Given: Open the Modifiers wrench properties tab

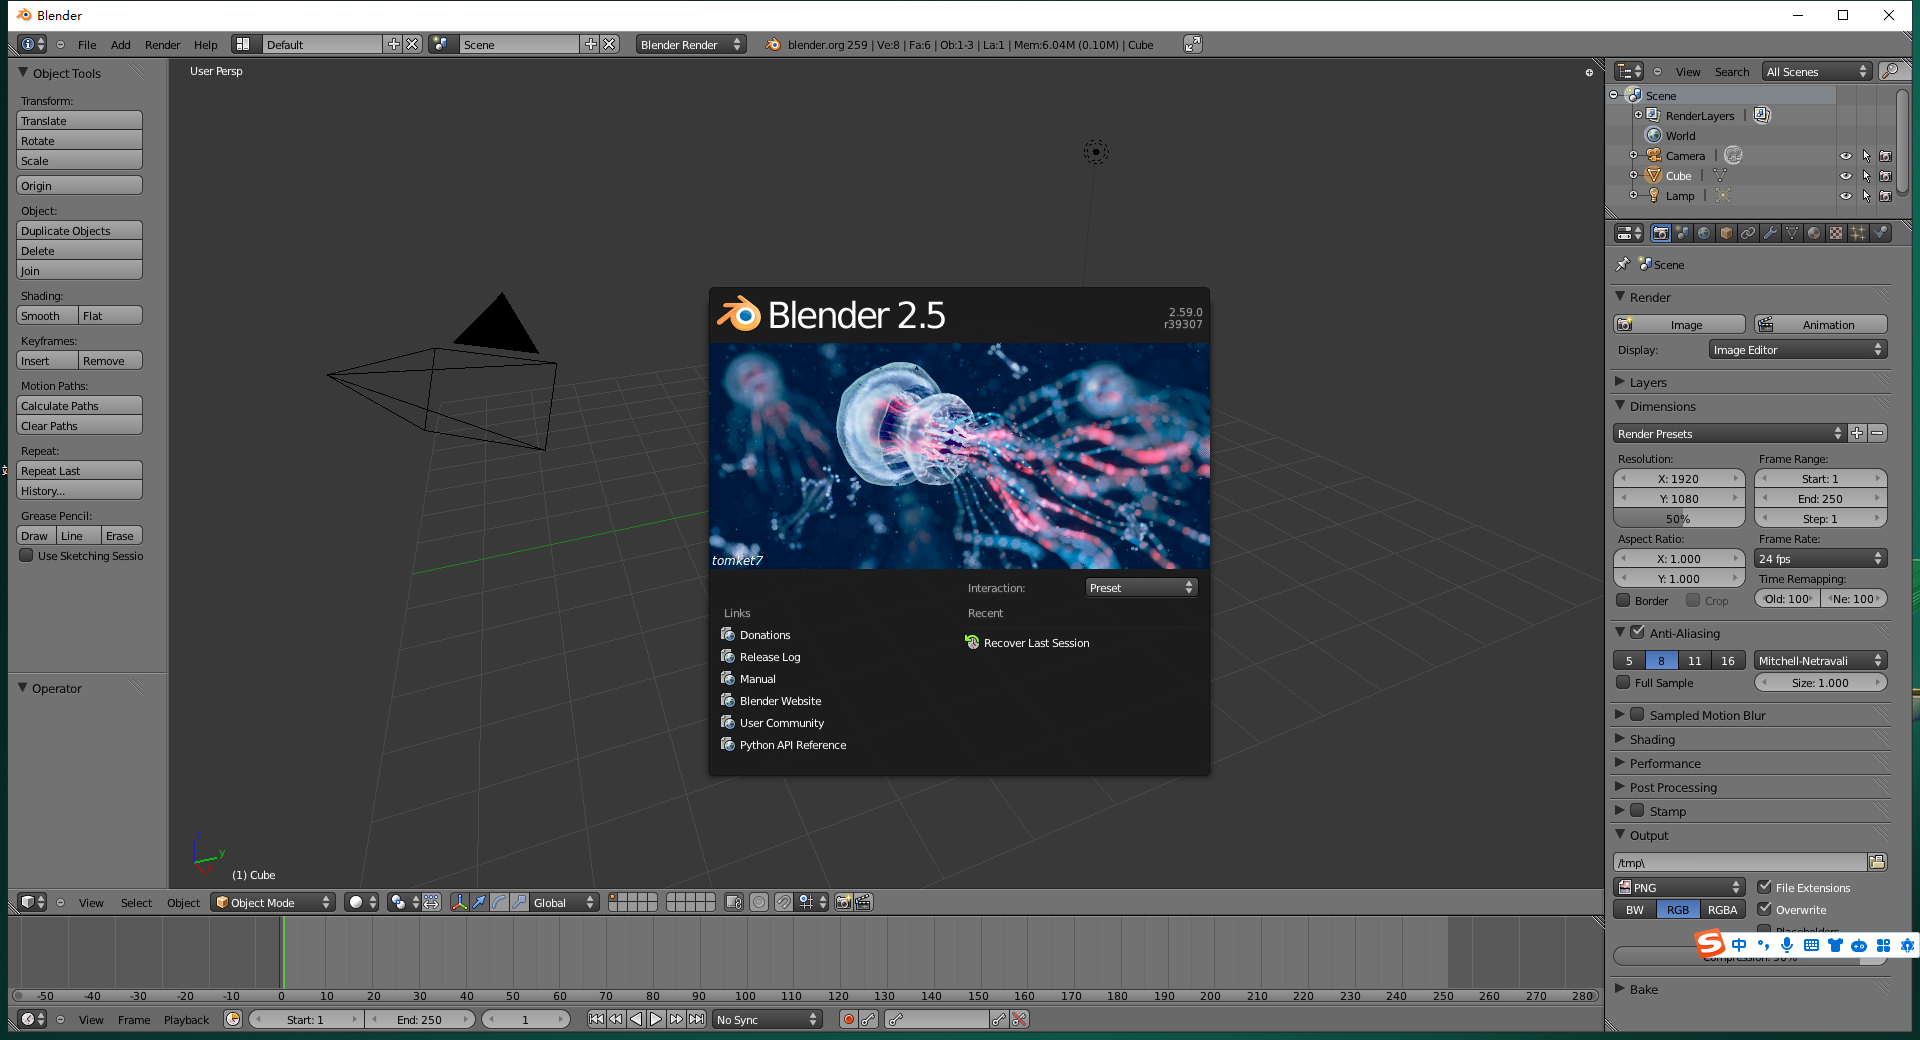Looking at the screenshot, I should (1770, 233).
